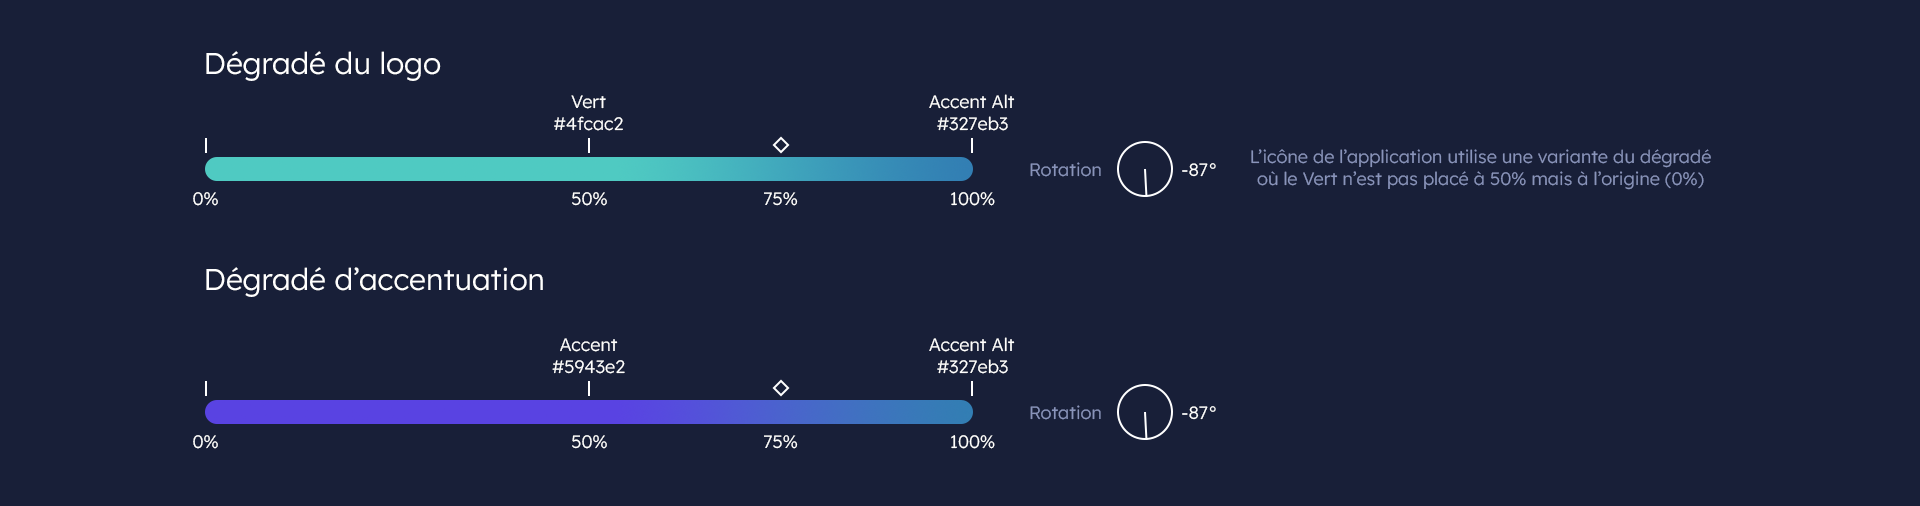Click the accent gradient rotation dial
This screenshot has width=1920, height=506.
(x=1144, y=412)
